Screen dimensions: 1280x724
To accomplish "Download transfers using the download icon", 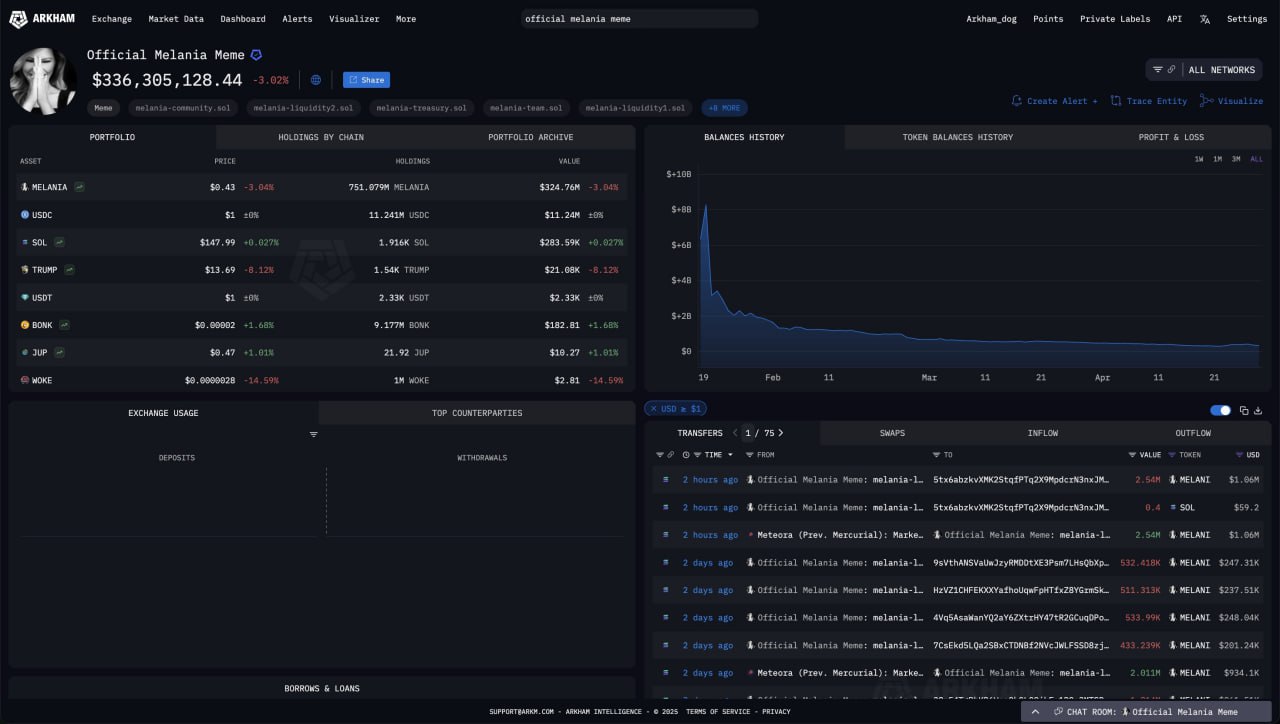I will pyautogui.click(x=1258, y=410).
